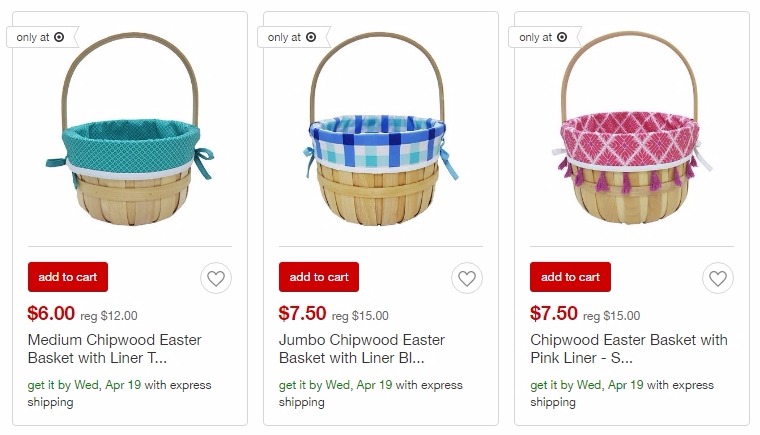Add Pink Liner Chipwood basket to cart
The image size is (760, 435).
[x=570, y=277]
